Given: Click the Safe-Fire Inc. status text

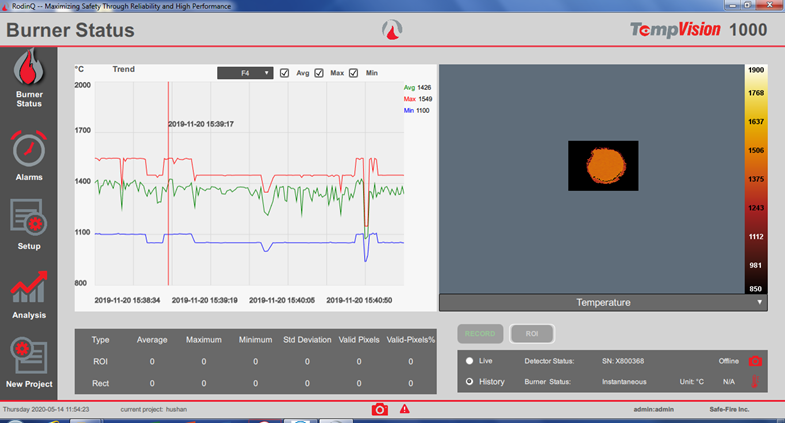Looking at the screenshot, I should (729, 409).
